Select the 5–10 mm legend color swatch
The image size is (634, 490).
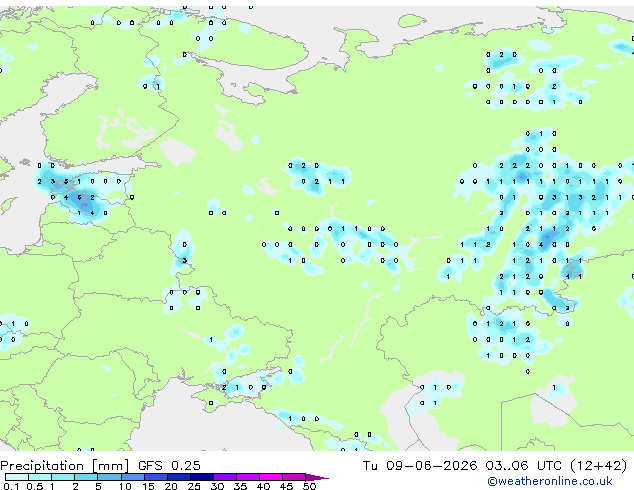[110, 477]
